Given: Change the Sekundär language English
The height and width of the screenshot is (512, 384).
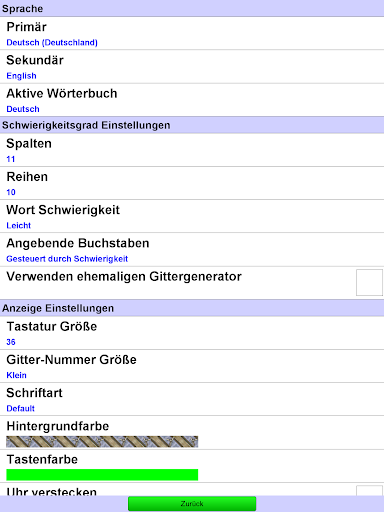Looking at the screenshot, I should coord(192,67).
